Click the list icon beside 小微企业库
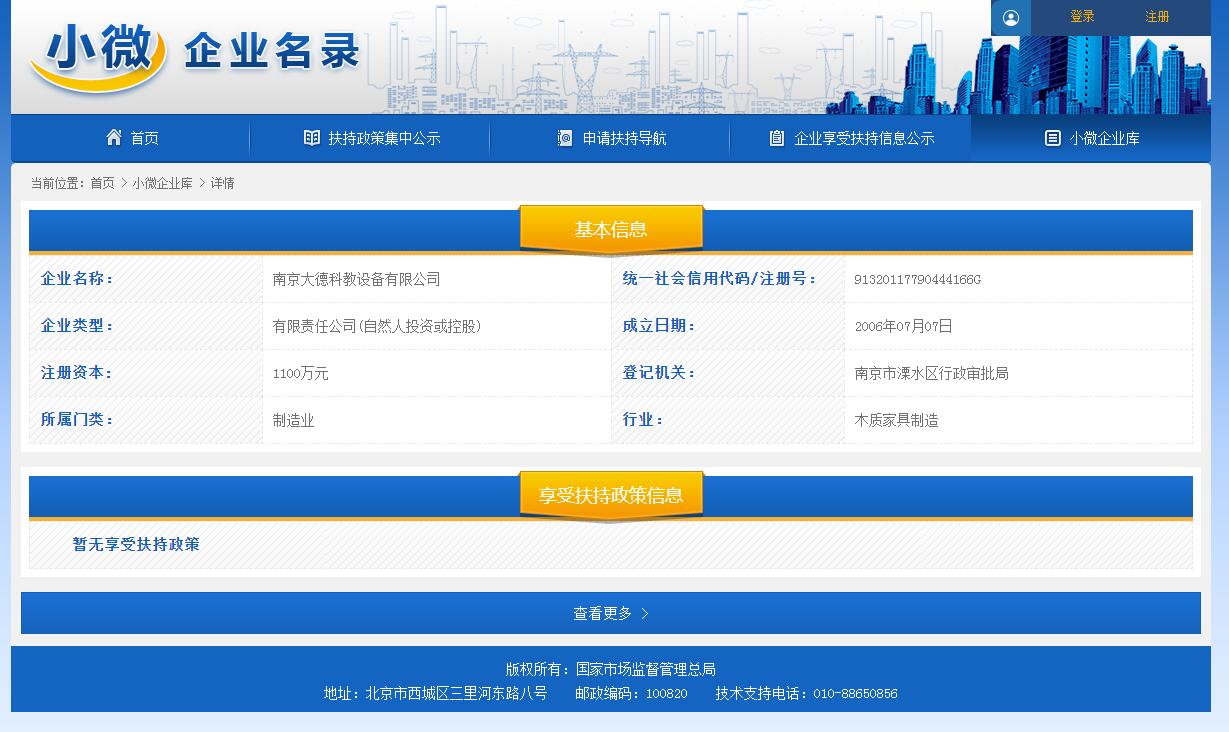This screenshot has height=732, width=1229. click(1052, 138)
